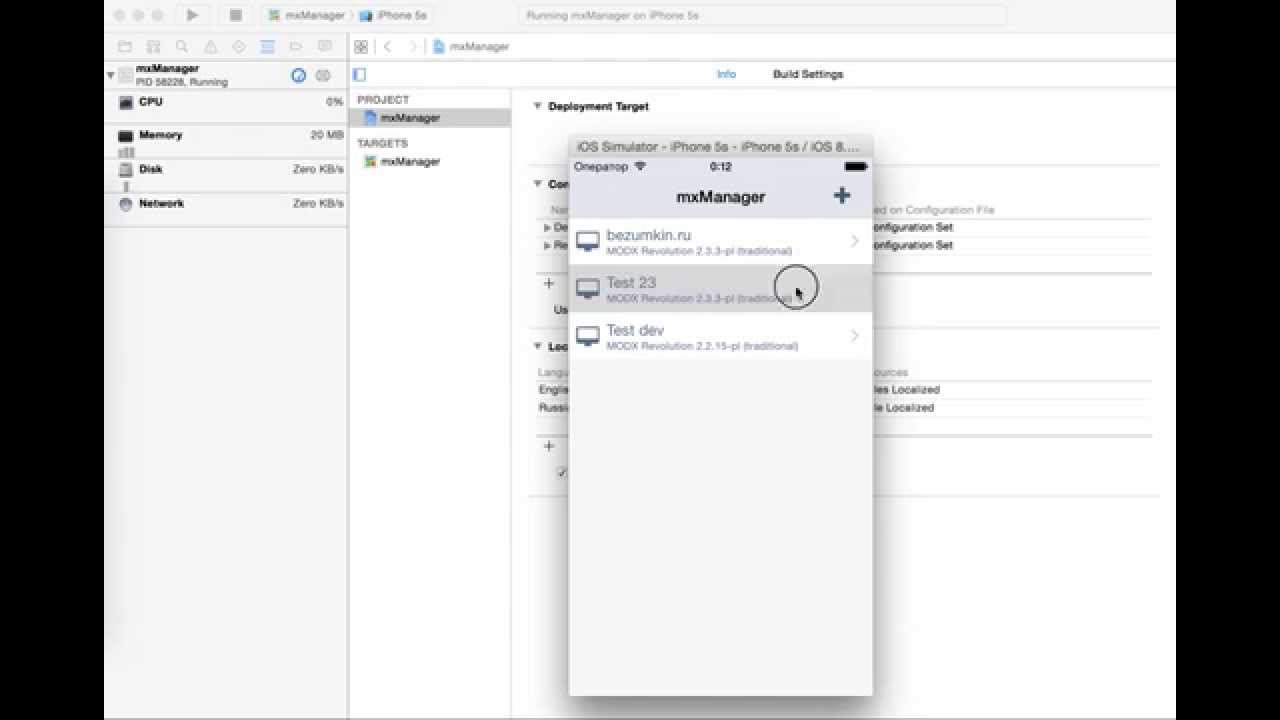Open the mxManager scheme selector
This screenshot has height=720, width=1280.
[306, 15]
